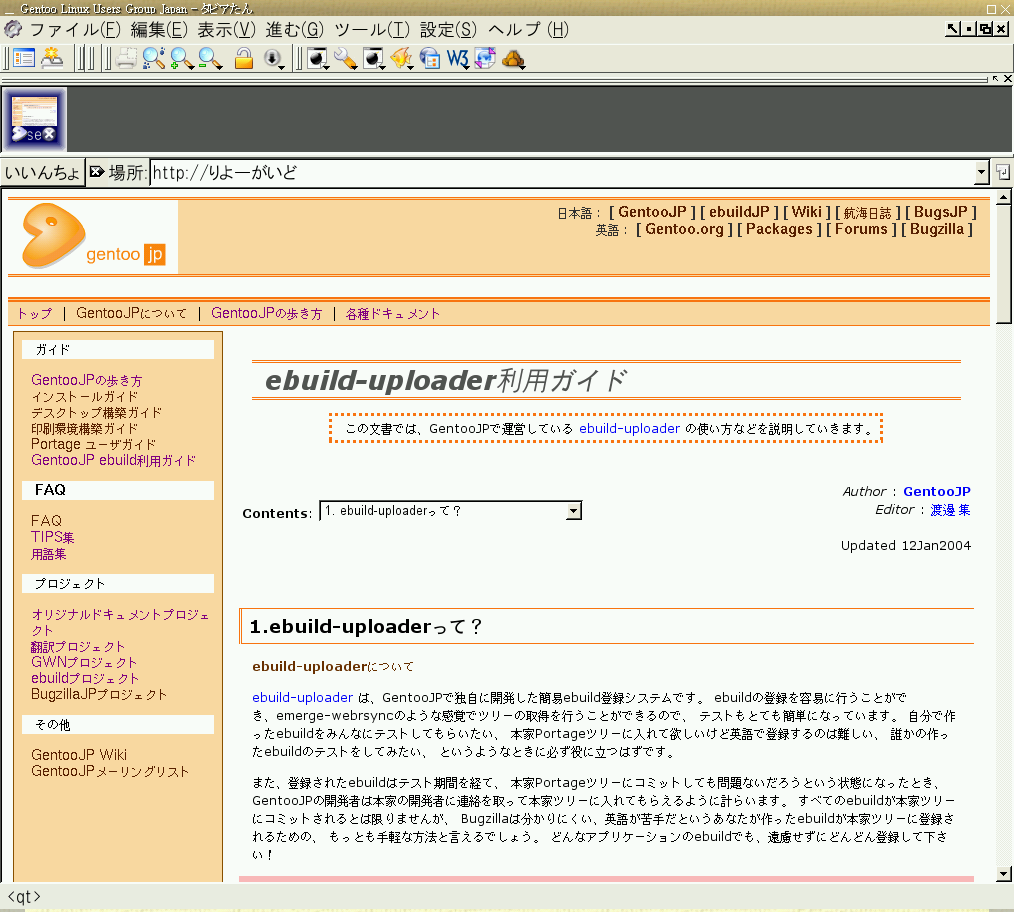
Task: Click the zoom out magnifier icon
Action: [210, 58]
